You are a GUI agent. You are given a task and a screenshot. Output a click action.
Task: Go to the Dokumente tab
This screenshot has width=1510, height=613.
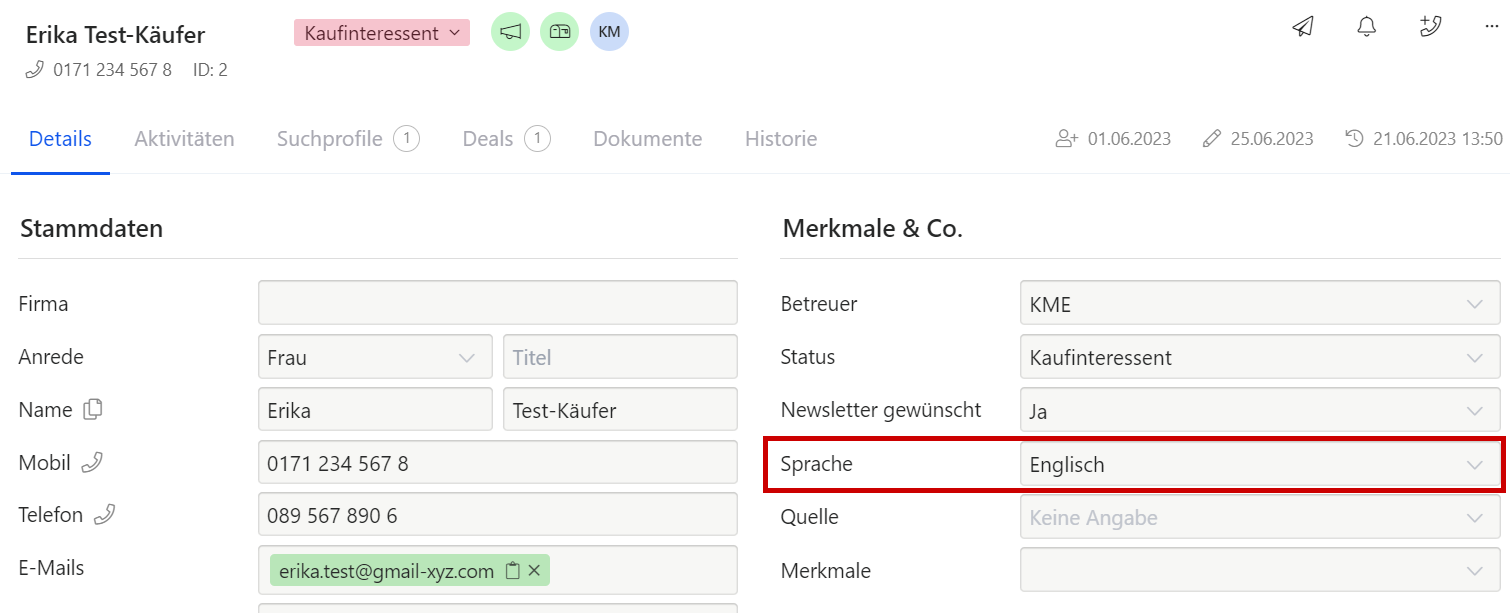point(647,139)
